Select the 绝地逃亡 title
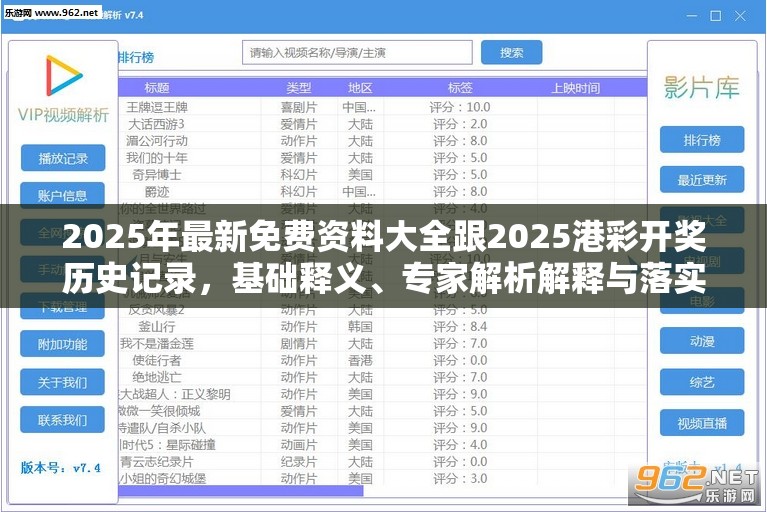This screenshot has width=767, height=512. (x=157, y=378)
